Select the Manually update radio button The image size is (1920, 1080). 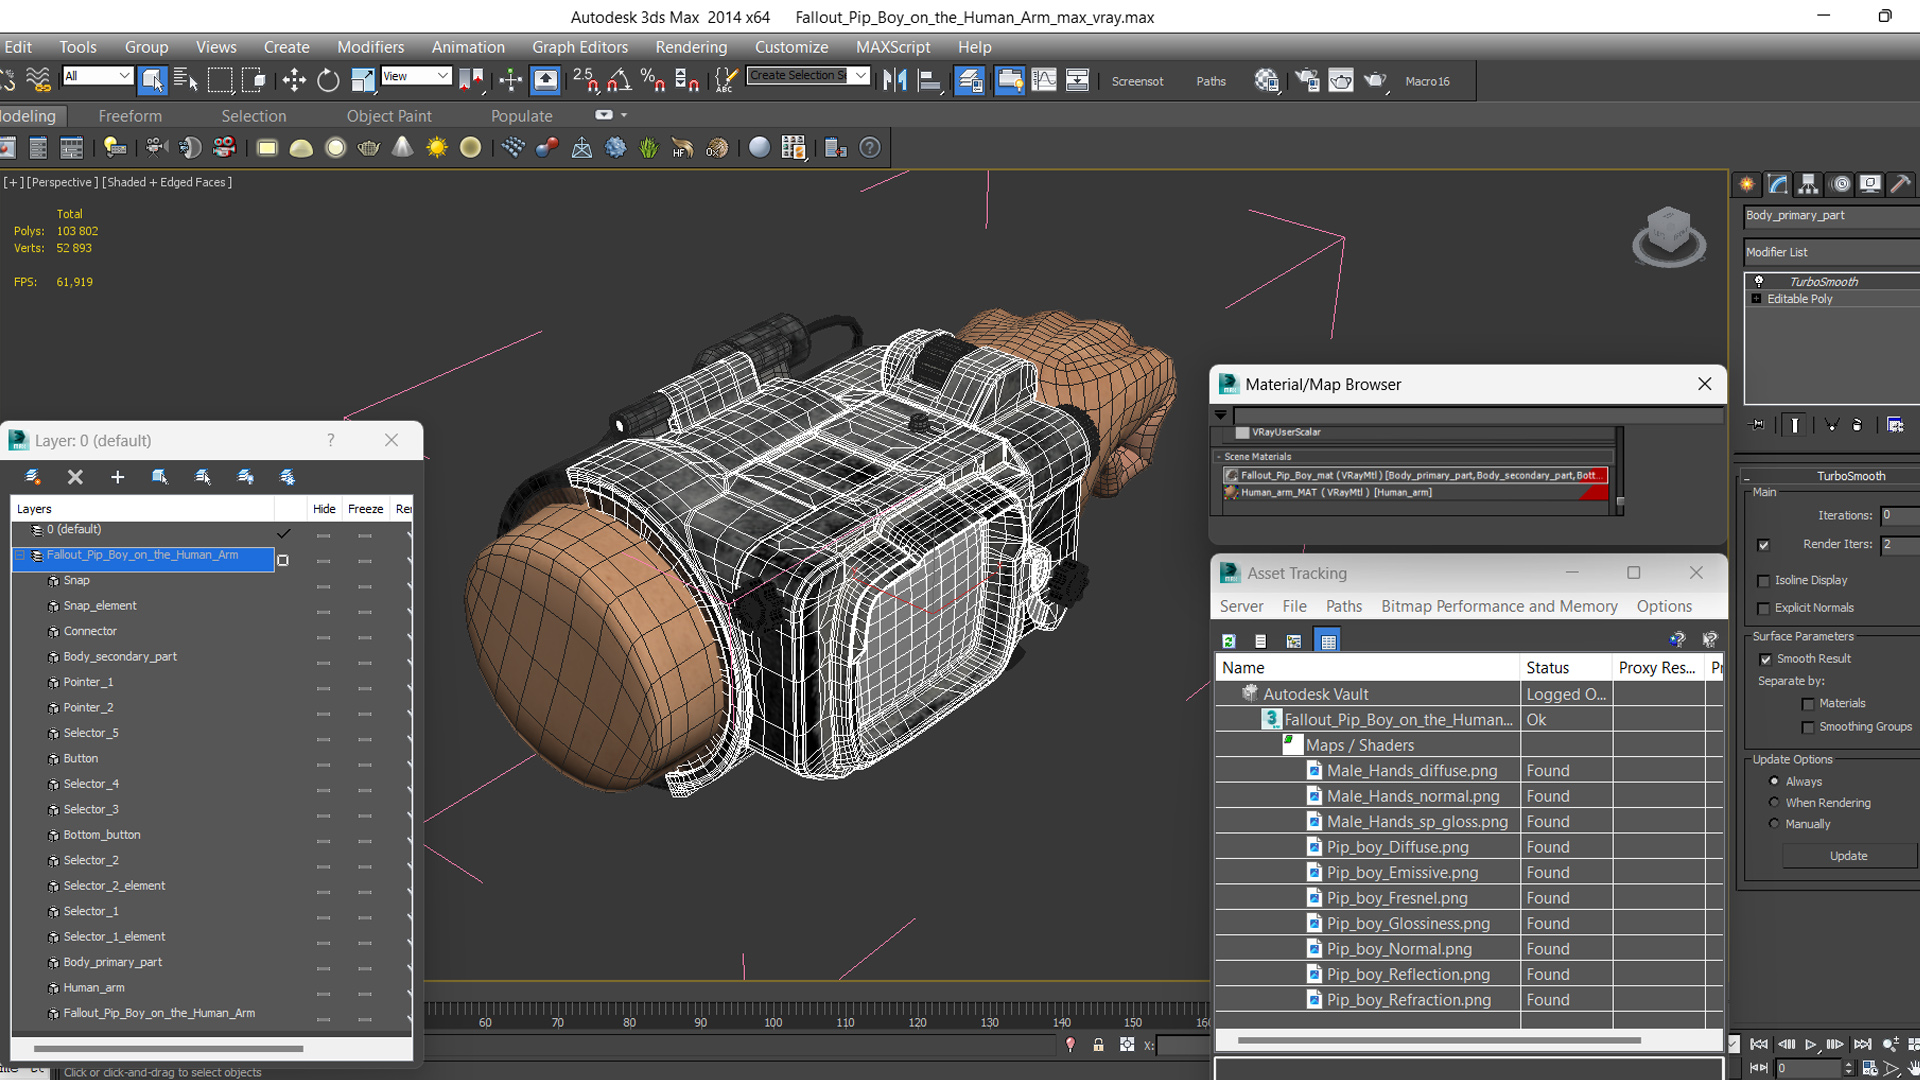pyautogui.click(x=1775, y=824)
